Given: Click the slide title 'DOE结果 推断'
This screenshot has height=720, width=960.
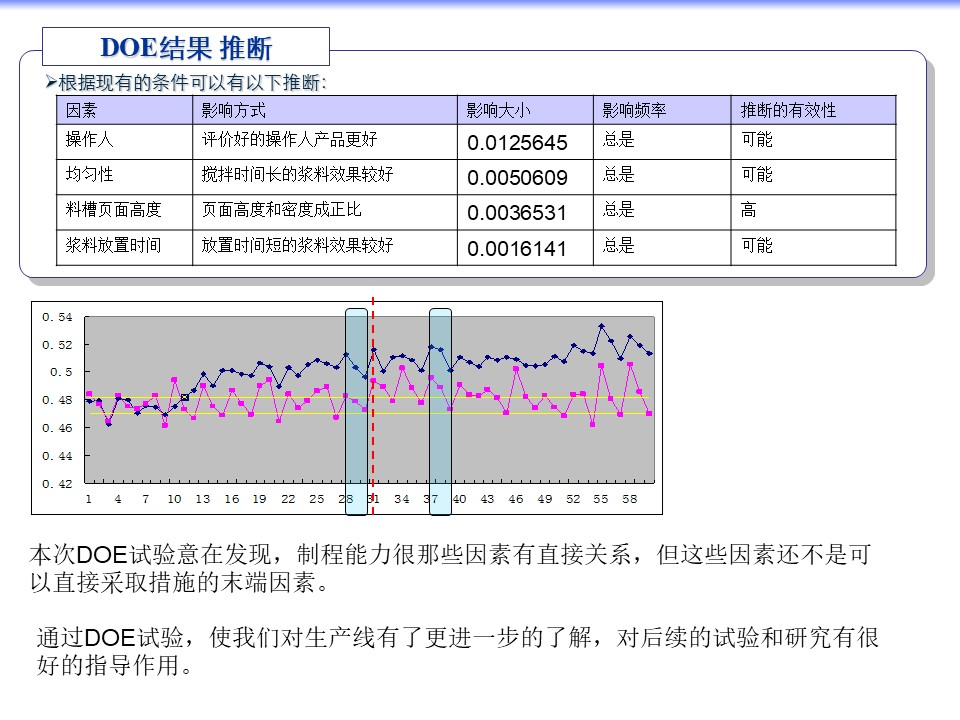Looking at the screenshot, I should click(x=186, y=48).
